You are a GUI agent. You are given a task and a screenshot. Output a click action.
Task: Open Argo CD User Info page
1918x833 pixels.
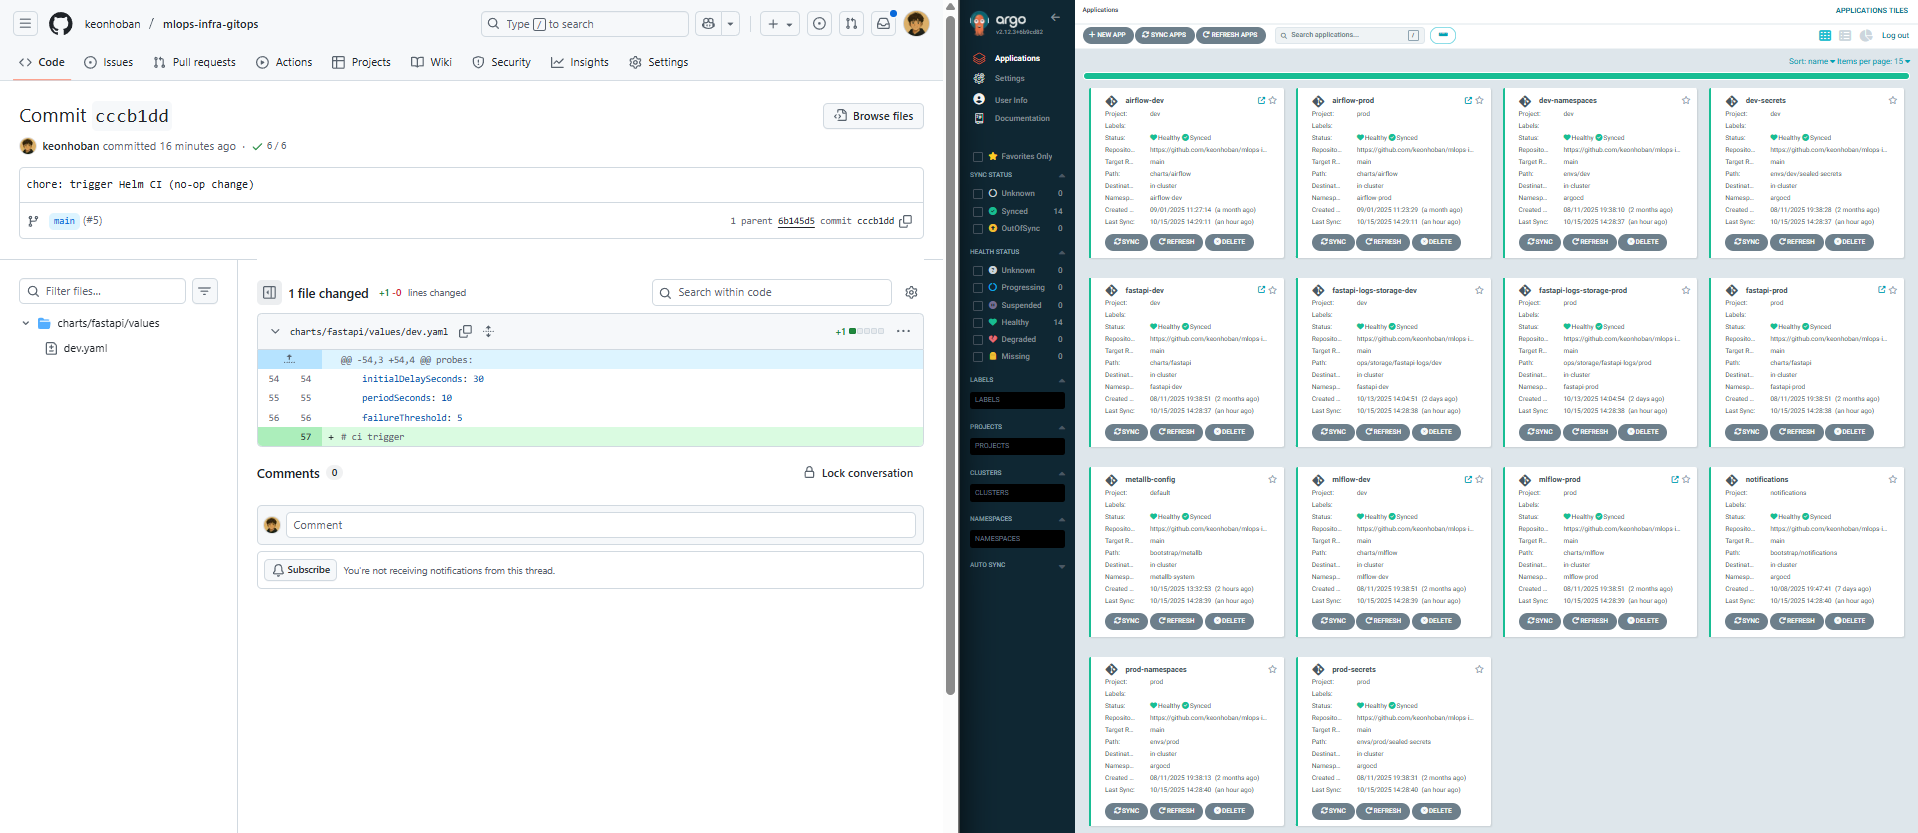pyautogui.click(x=1010, y=100)
